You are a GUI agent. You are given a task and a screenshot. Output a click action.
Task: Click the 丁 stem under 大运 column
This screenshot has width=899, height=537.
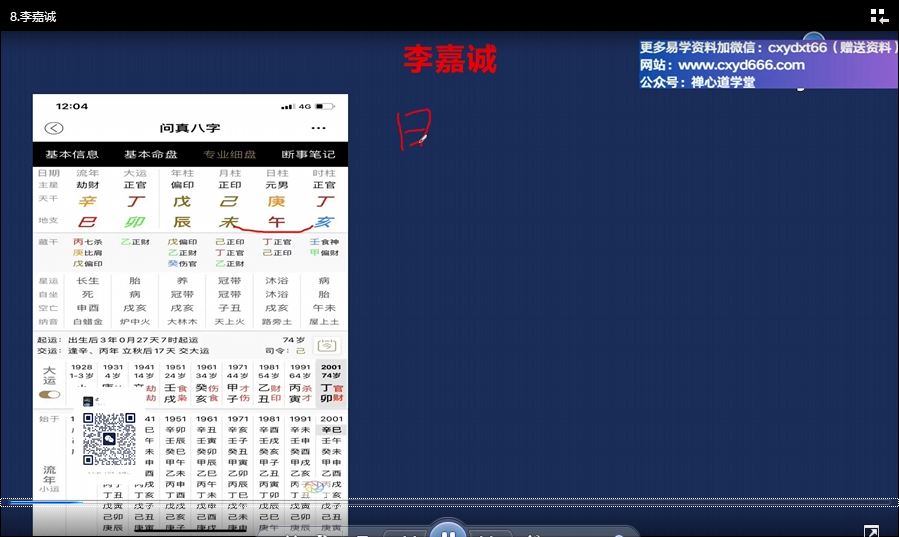[135, 201]
